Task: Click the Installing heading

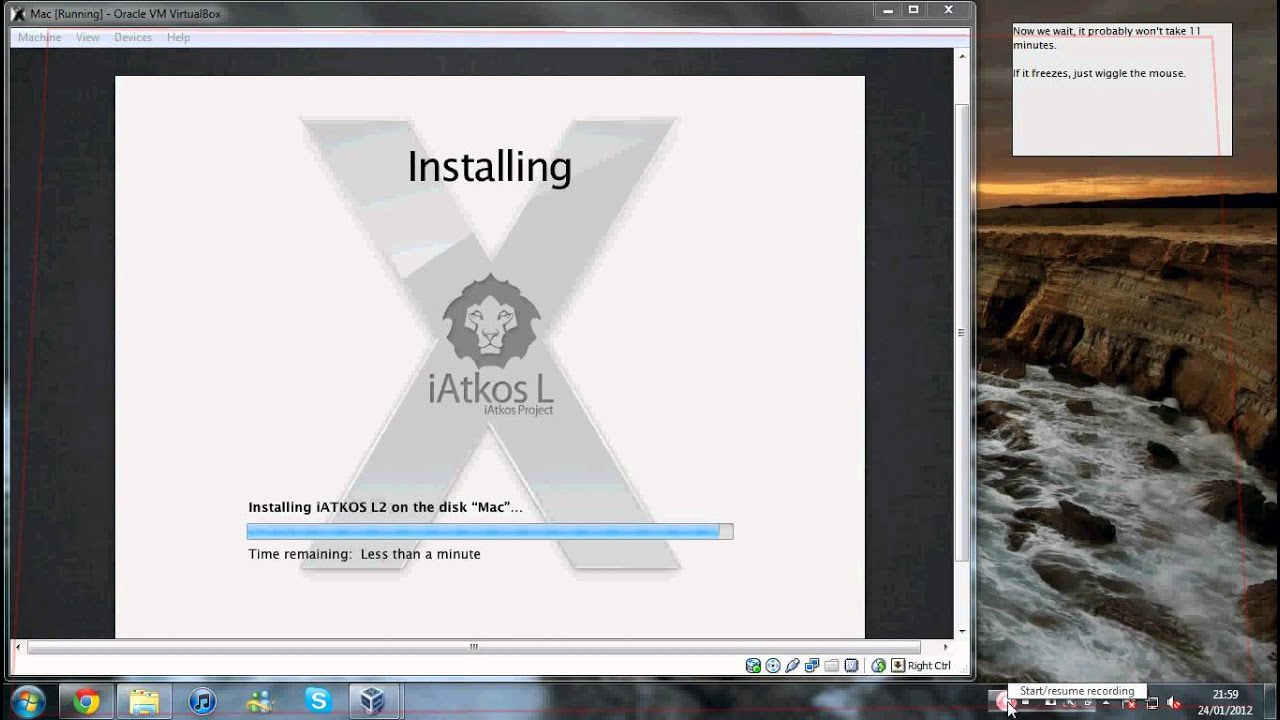Action: [489, 166]
